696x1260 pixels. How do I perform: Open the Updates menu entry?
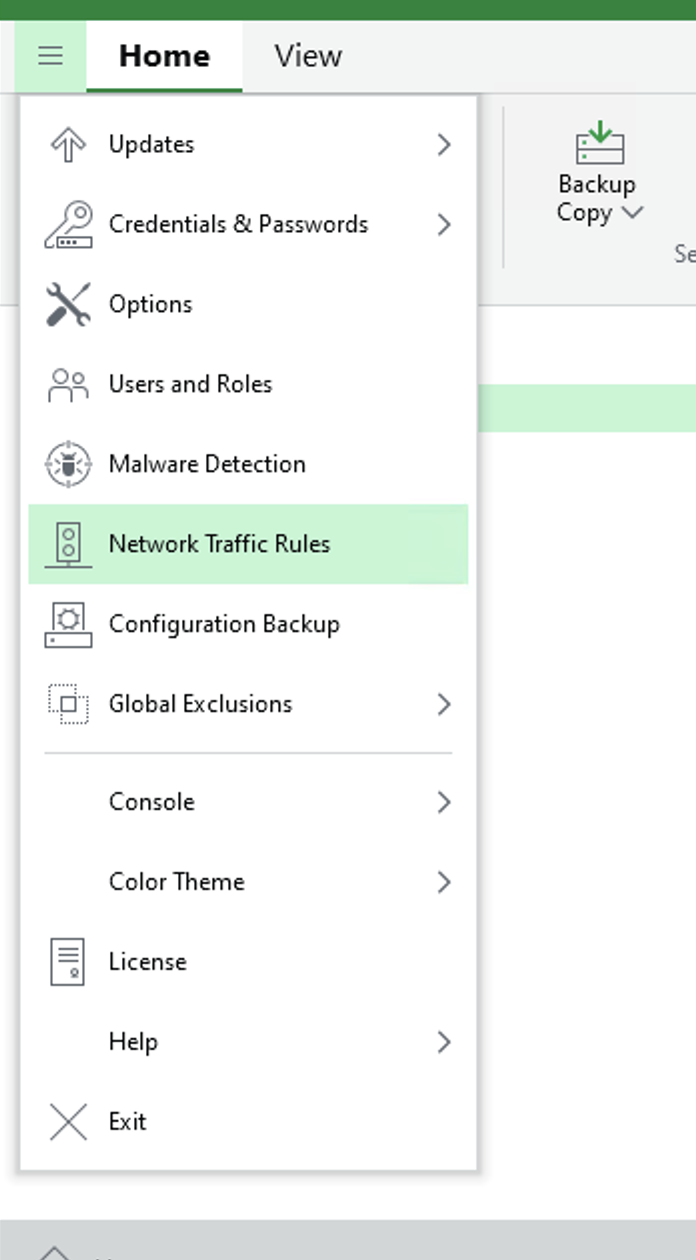coord(248,144)
